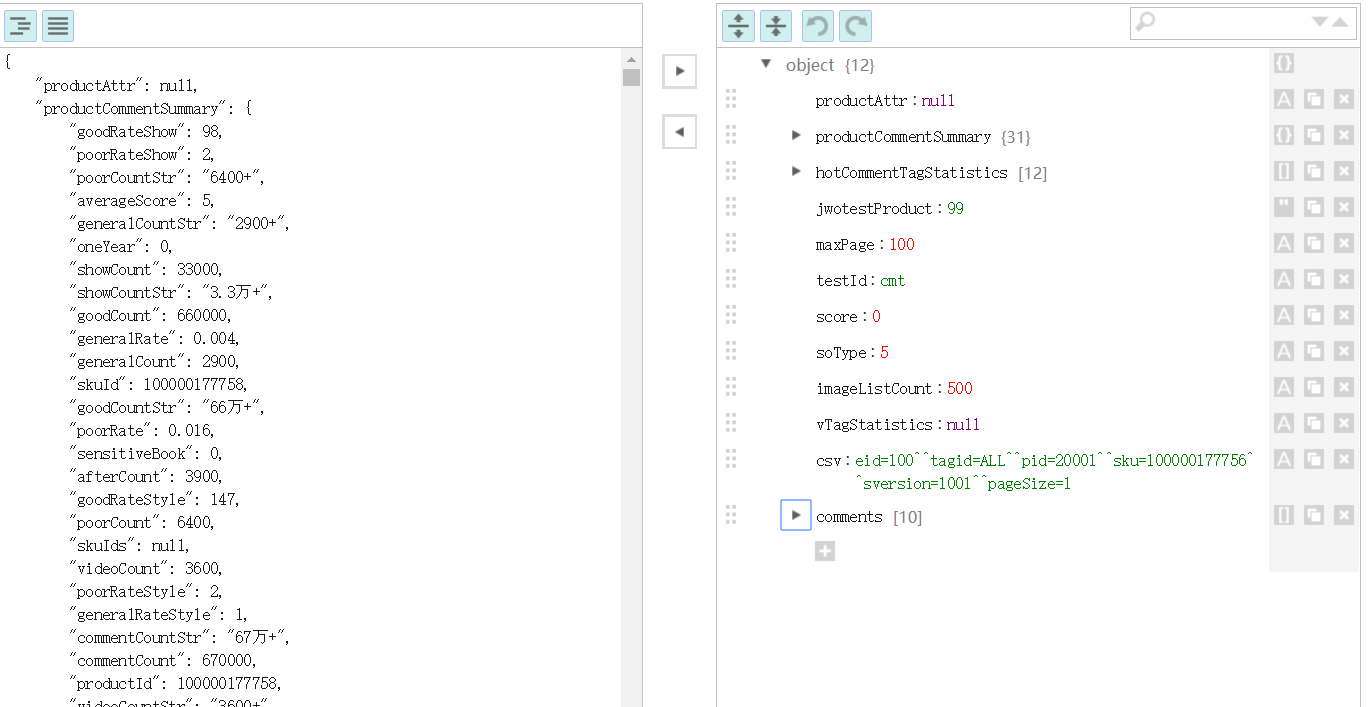Select the jwotestProduct value 99
Image resolution: width=1368 pixels, height=707 pixels.
pyautogui.click(x=955, y=208)
